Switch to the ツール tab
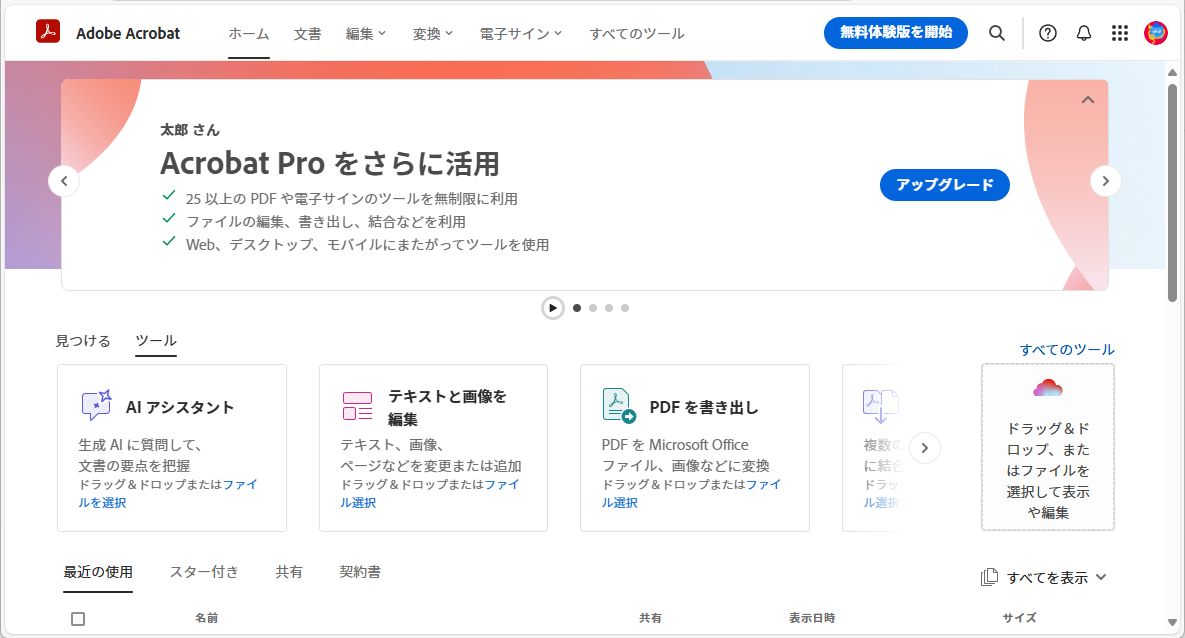The height and width of the screenshot is (638, 1185). pos(156,341)
